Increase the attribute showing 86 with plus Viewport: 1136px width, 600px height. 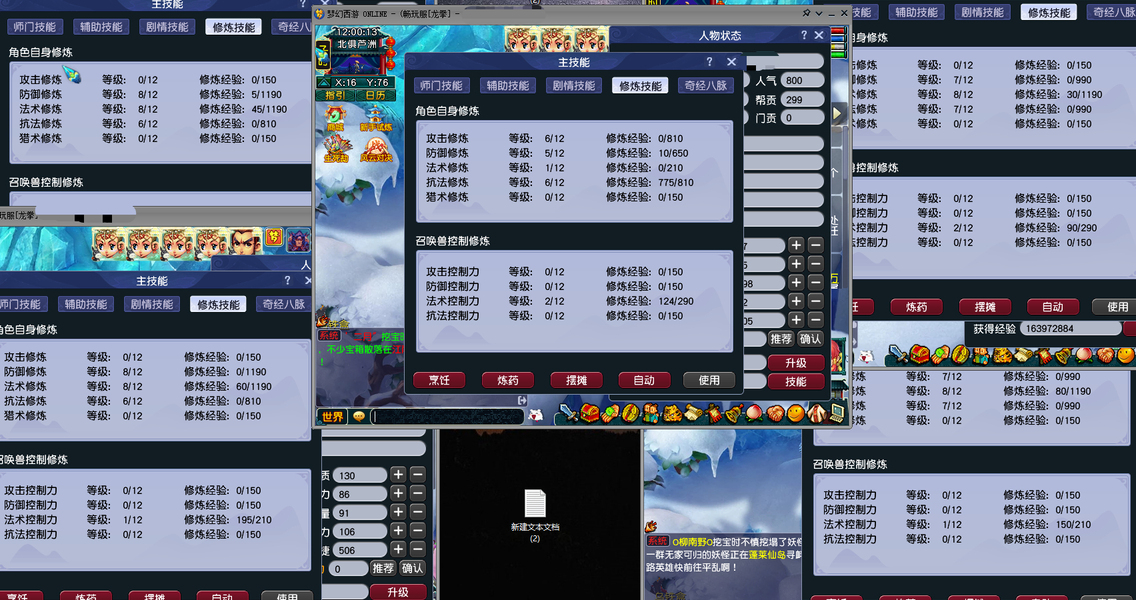[x=398, y=493]
